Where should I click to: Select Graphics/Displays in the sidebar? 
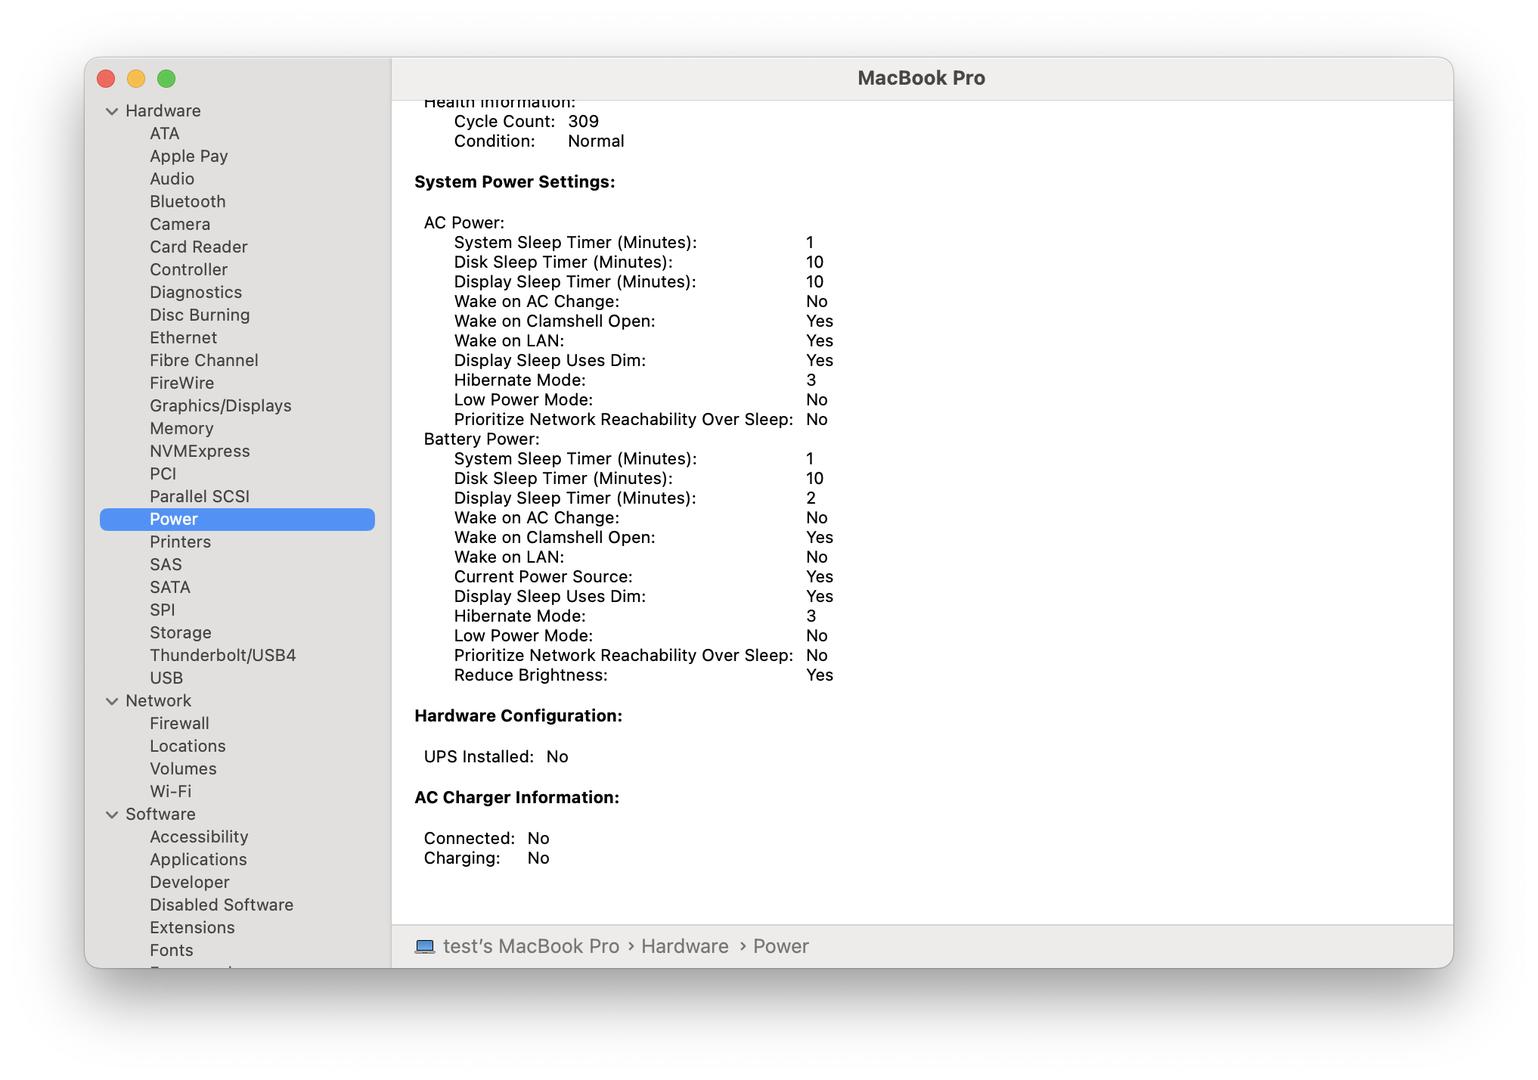pos(221,406)
